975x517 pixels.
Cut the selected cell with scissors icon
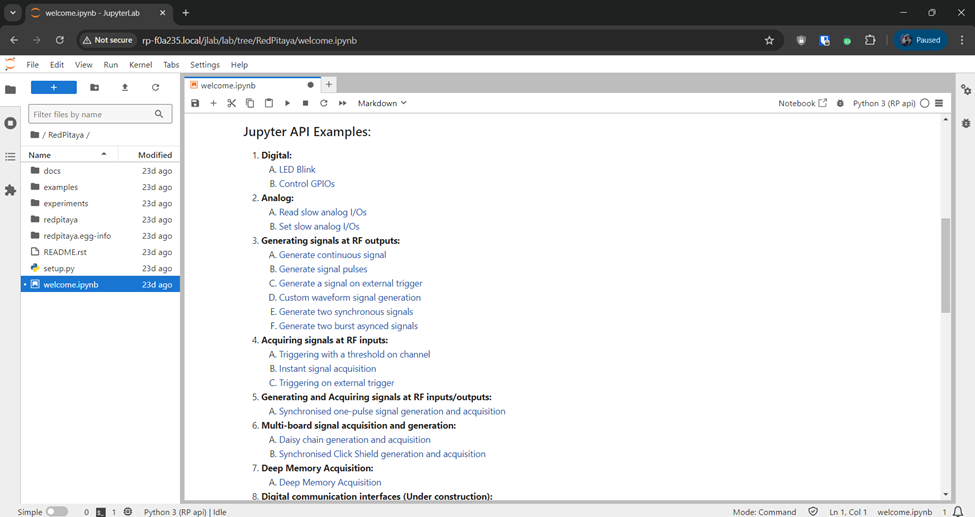[231, 103]
